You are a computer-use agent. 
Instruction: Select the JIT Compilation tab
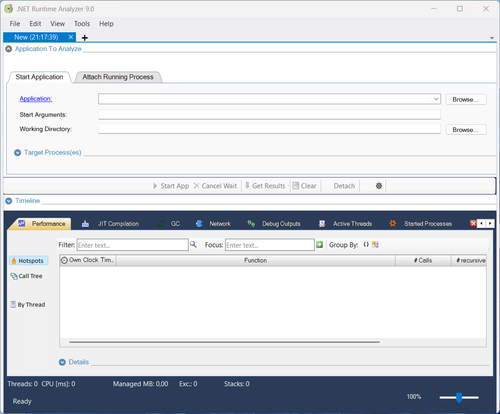(110, 224)
